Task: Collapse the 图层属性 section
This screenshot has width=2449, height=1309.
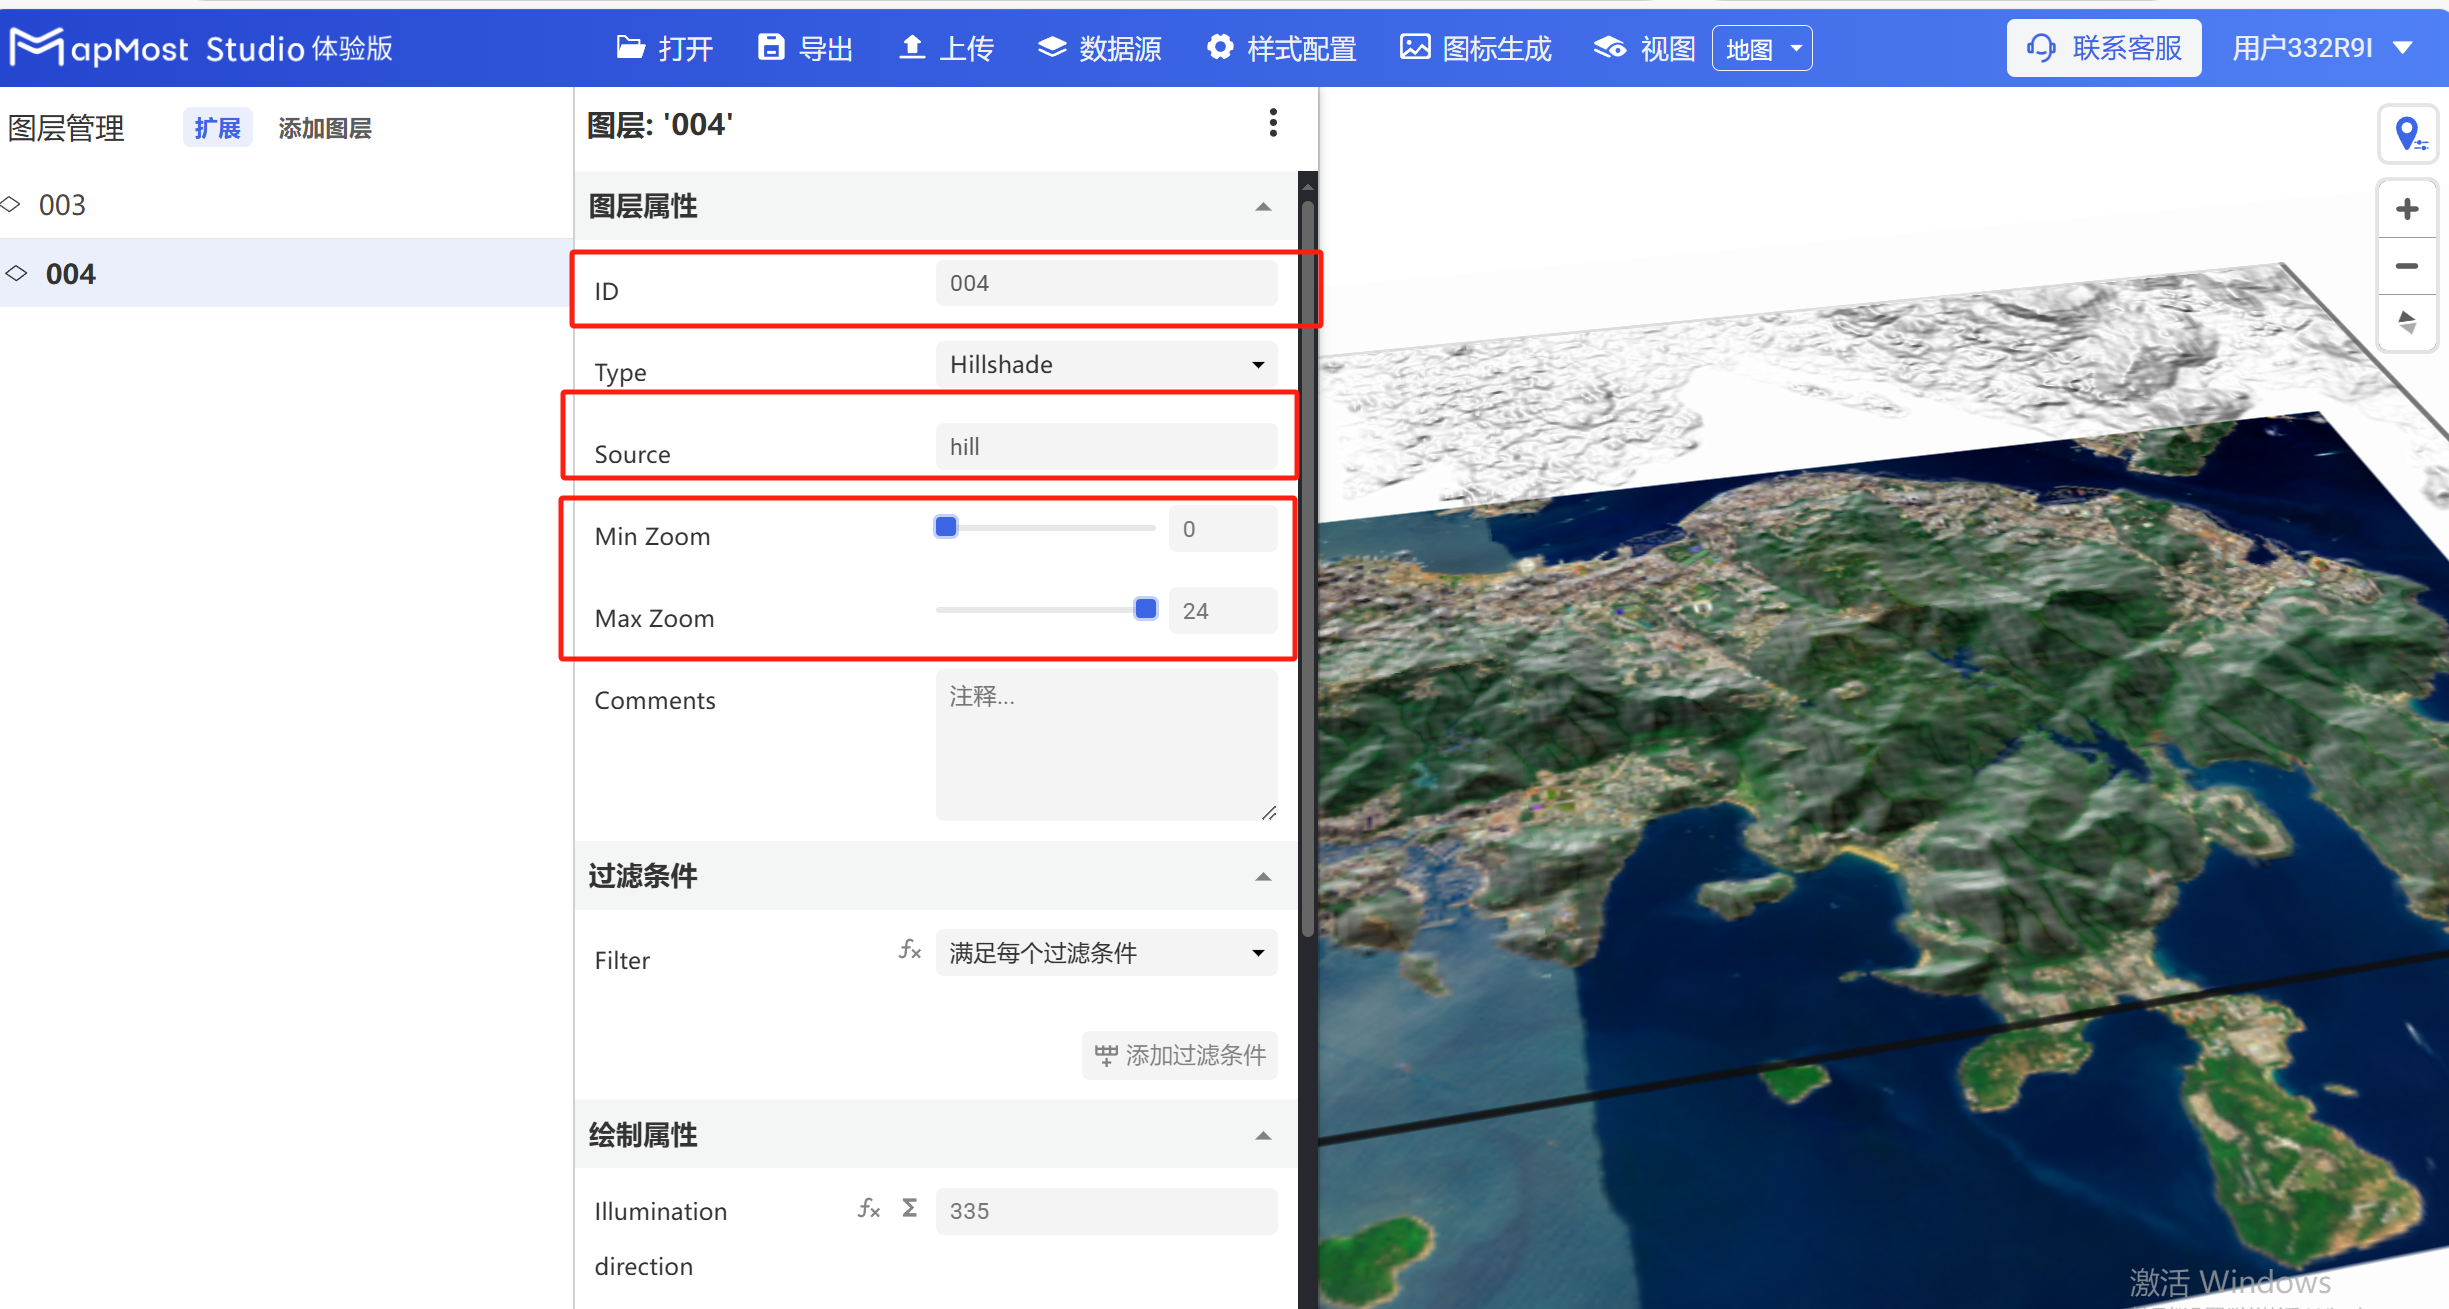Action: (1263, 207)
